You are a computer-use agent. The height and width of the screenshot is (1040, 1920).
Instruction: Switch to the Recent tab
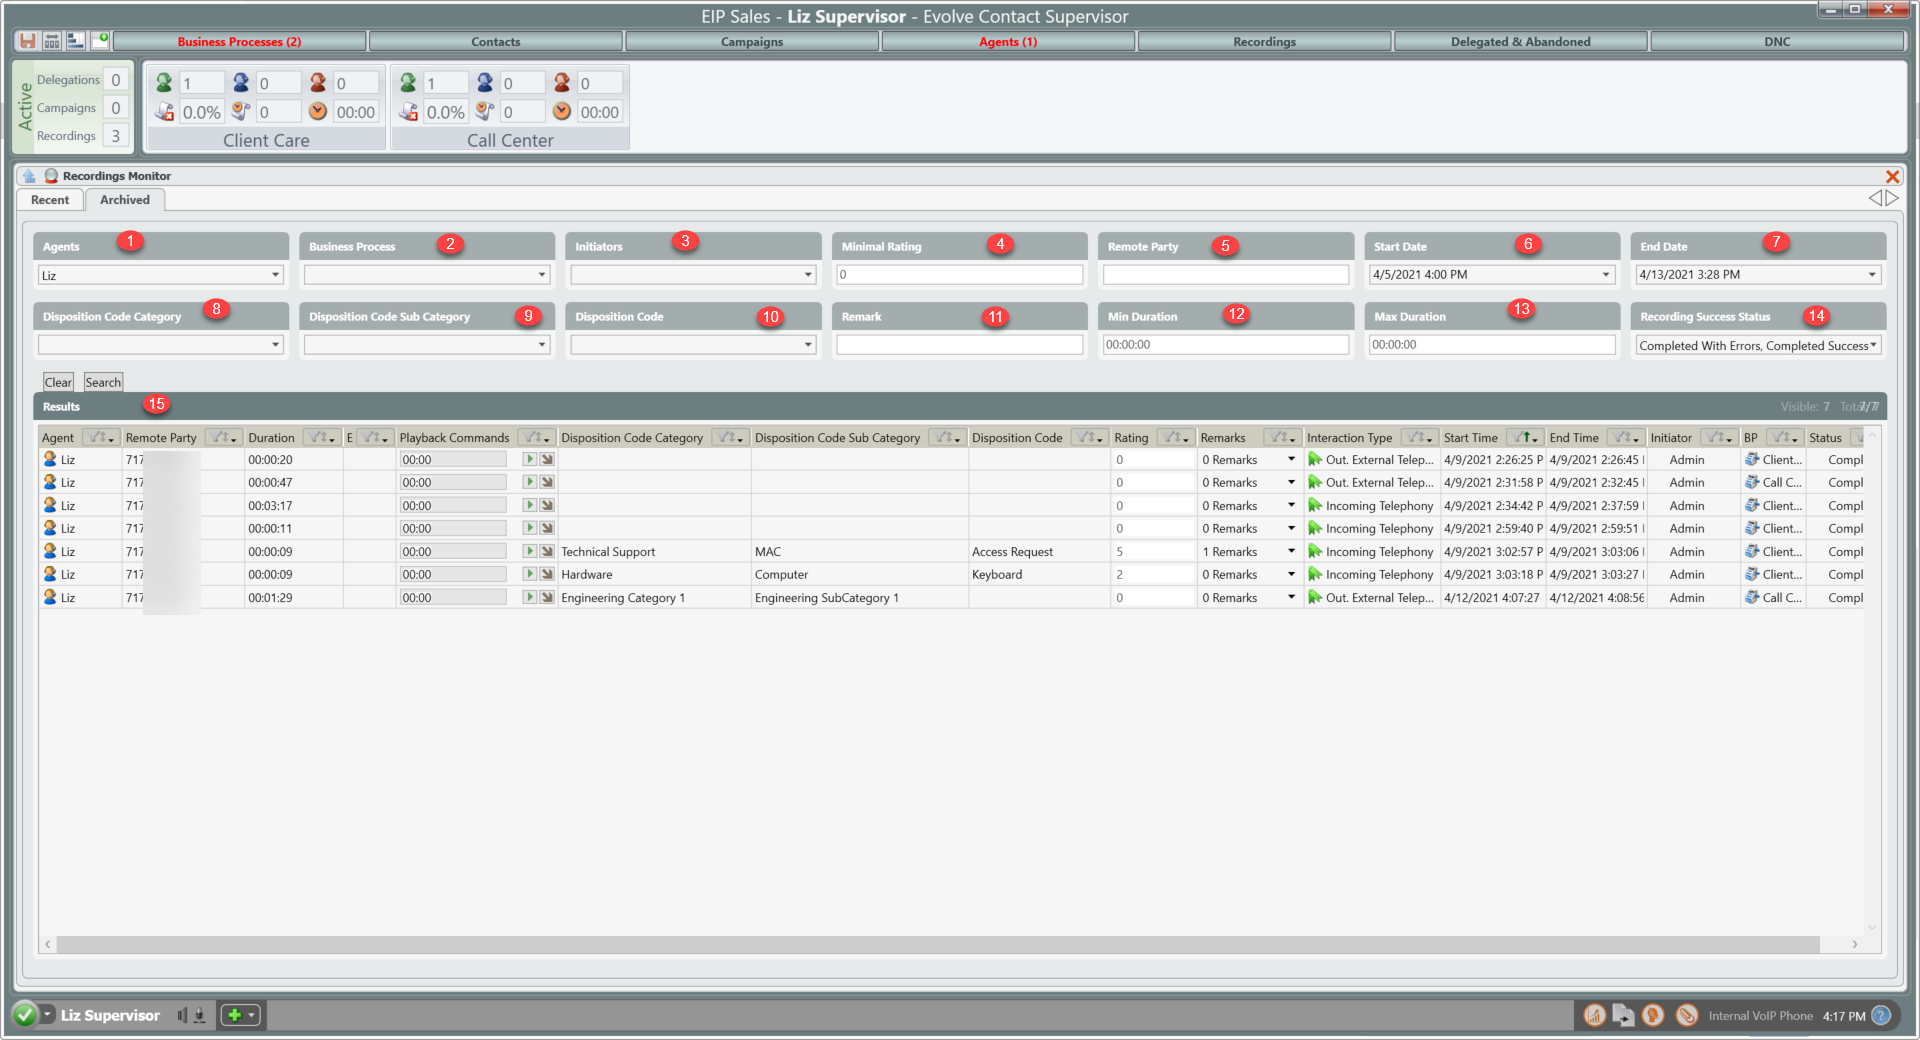pos(50,200)
